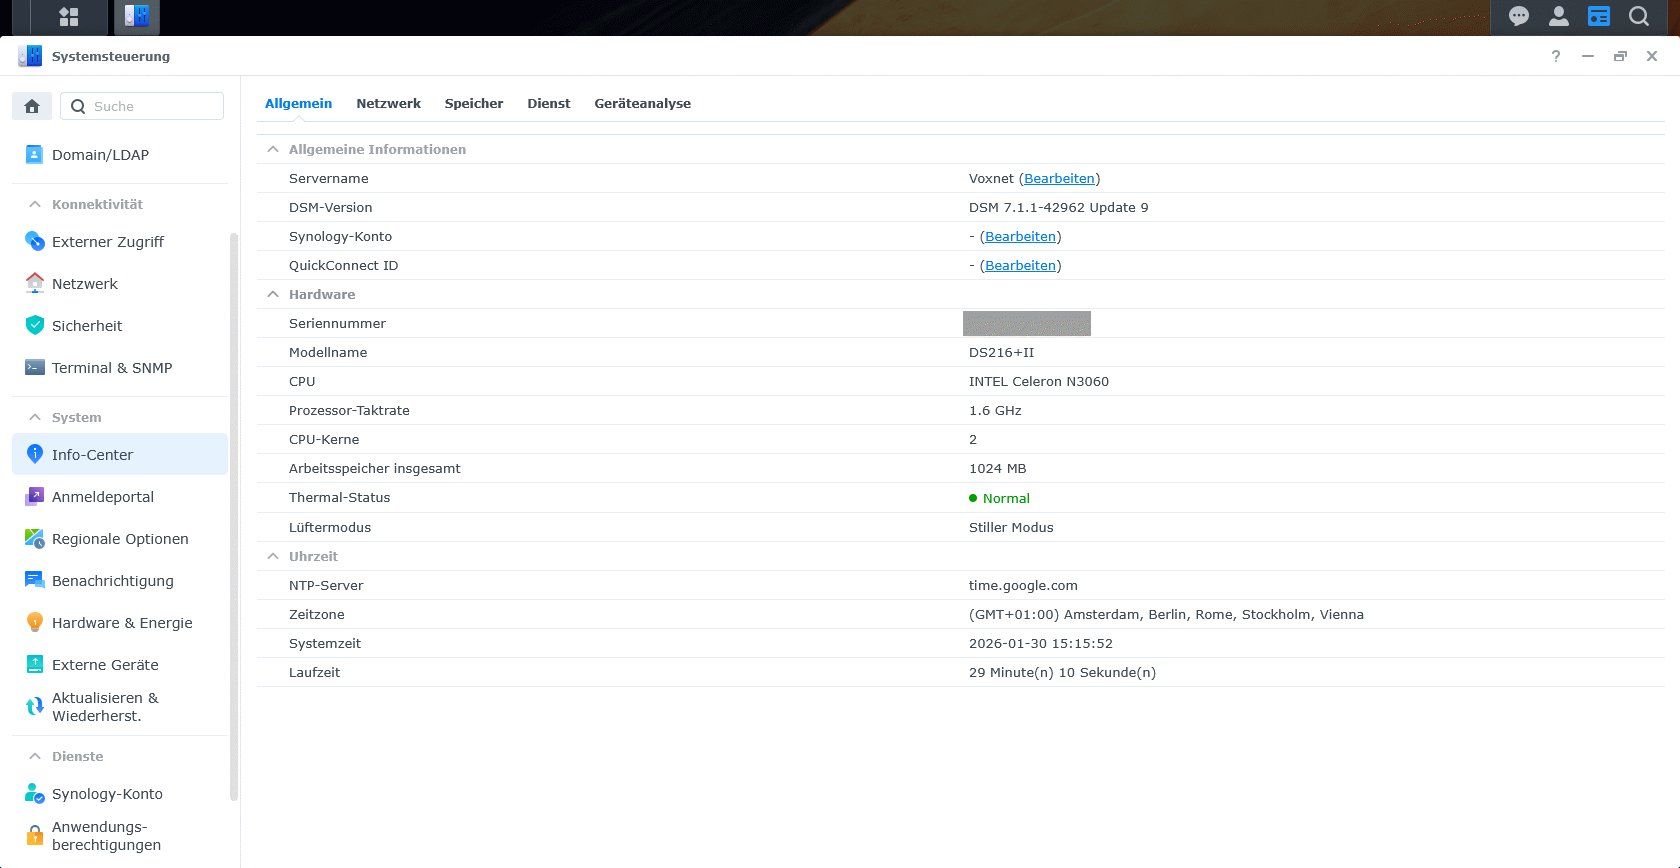Click the CPU-Kerne label

click(324, 439)
